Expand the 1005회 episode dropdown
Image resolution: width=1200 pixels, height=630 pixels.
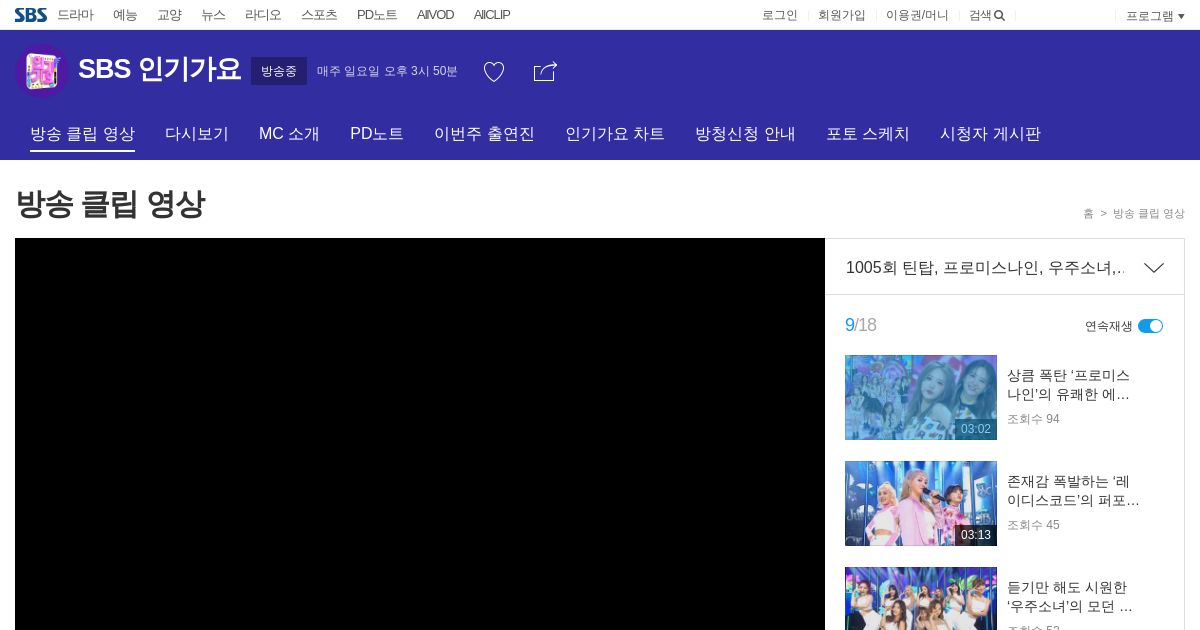click(1154, 268)
